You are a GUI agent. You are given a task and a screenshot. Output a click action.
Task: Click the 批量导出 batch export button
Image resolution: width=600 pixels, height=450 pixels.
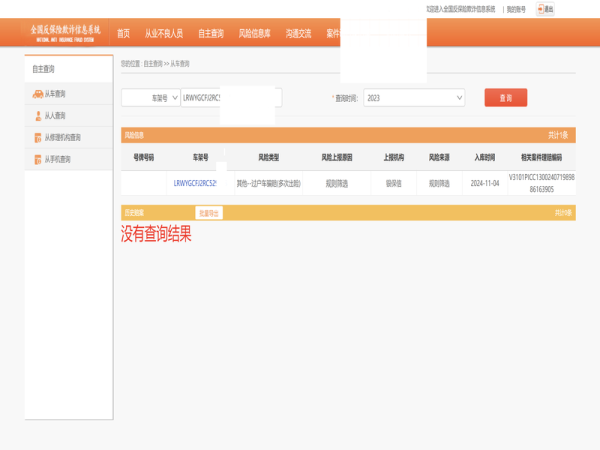209,213
